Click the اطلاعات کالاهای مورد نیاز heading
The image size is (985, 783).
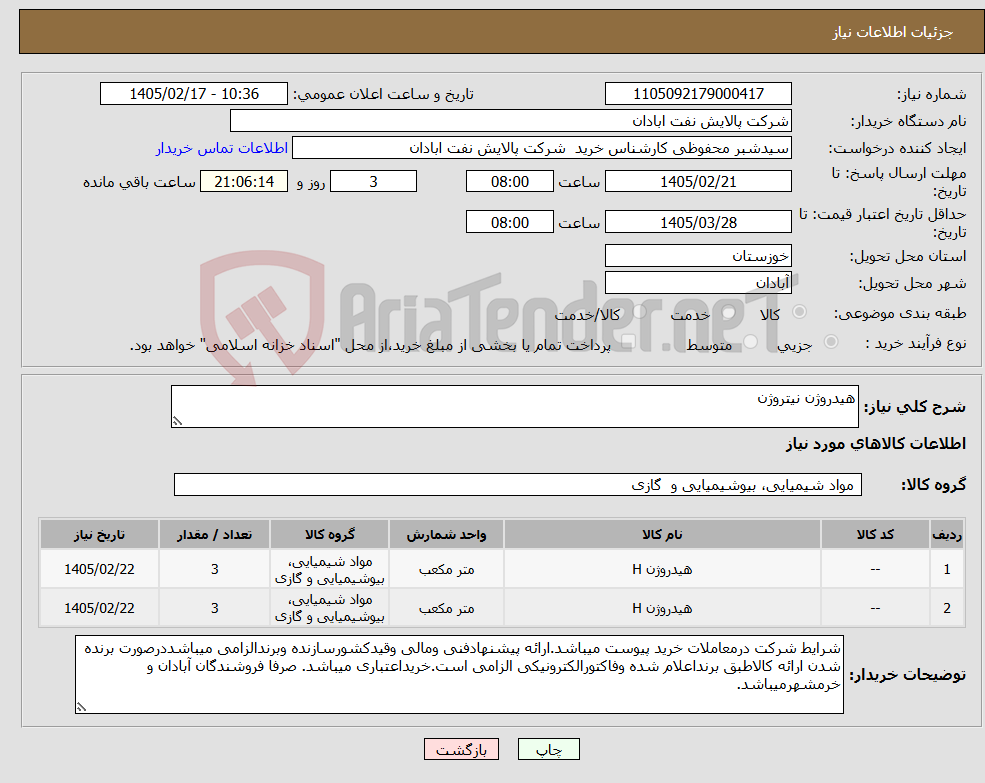click(876, 444)
